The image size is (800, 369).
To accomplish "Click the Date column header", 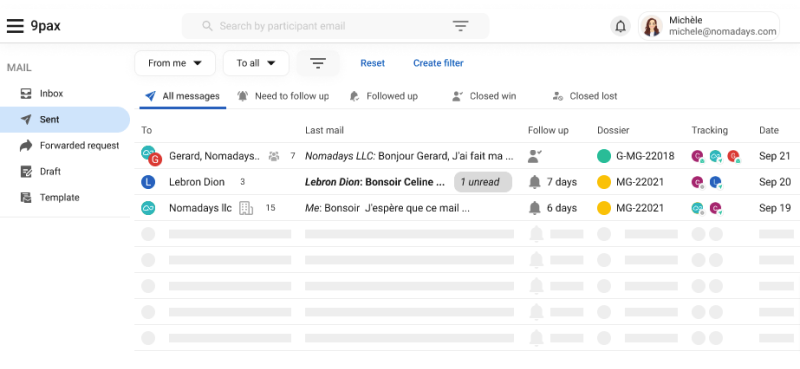I will tap(768, 130).
